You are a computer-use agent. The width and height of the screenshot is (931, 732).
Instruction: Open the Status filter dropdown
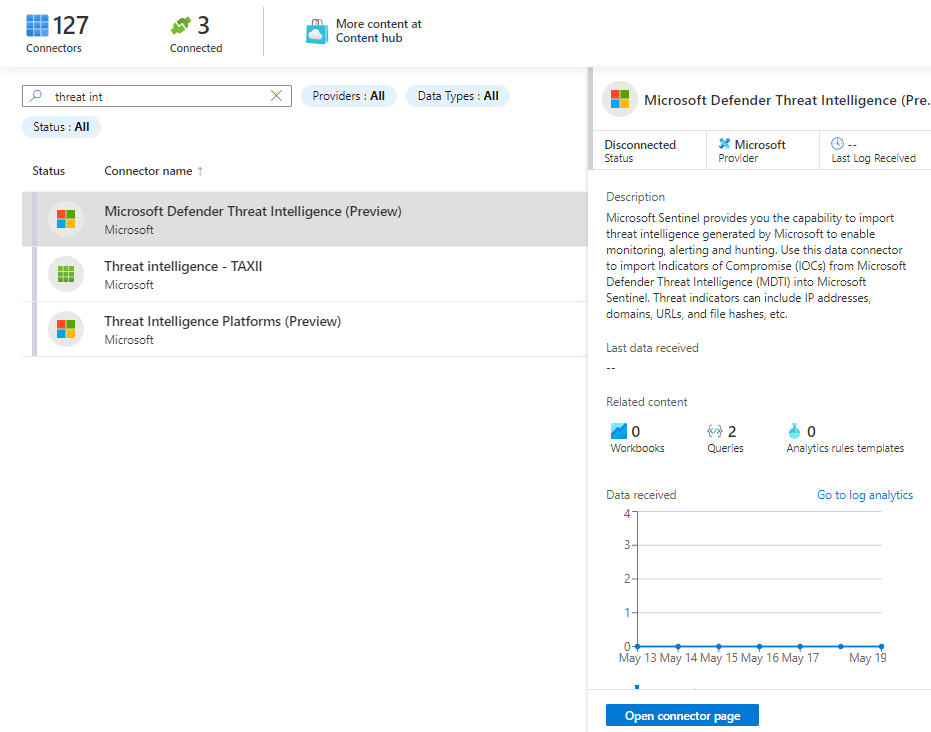pos(61,127)
